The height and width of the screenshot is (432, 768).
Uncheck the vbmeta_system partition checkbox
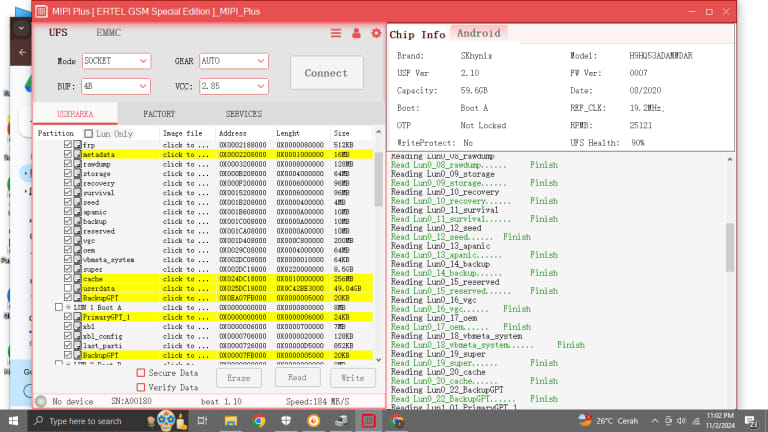pyautogui.click(x=68, y=260)
